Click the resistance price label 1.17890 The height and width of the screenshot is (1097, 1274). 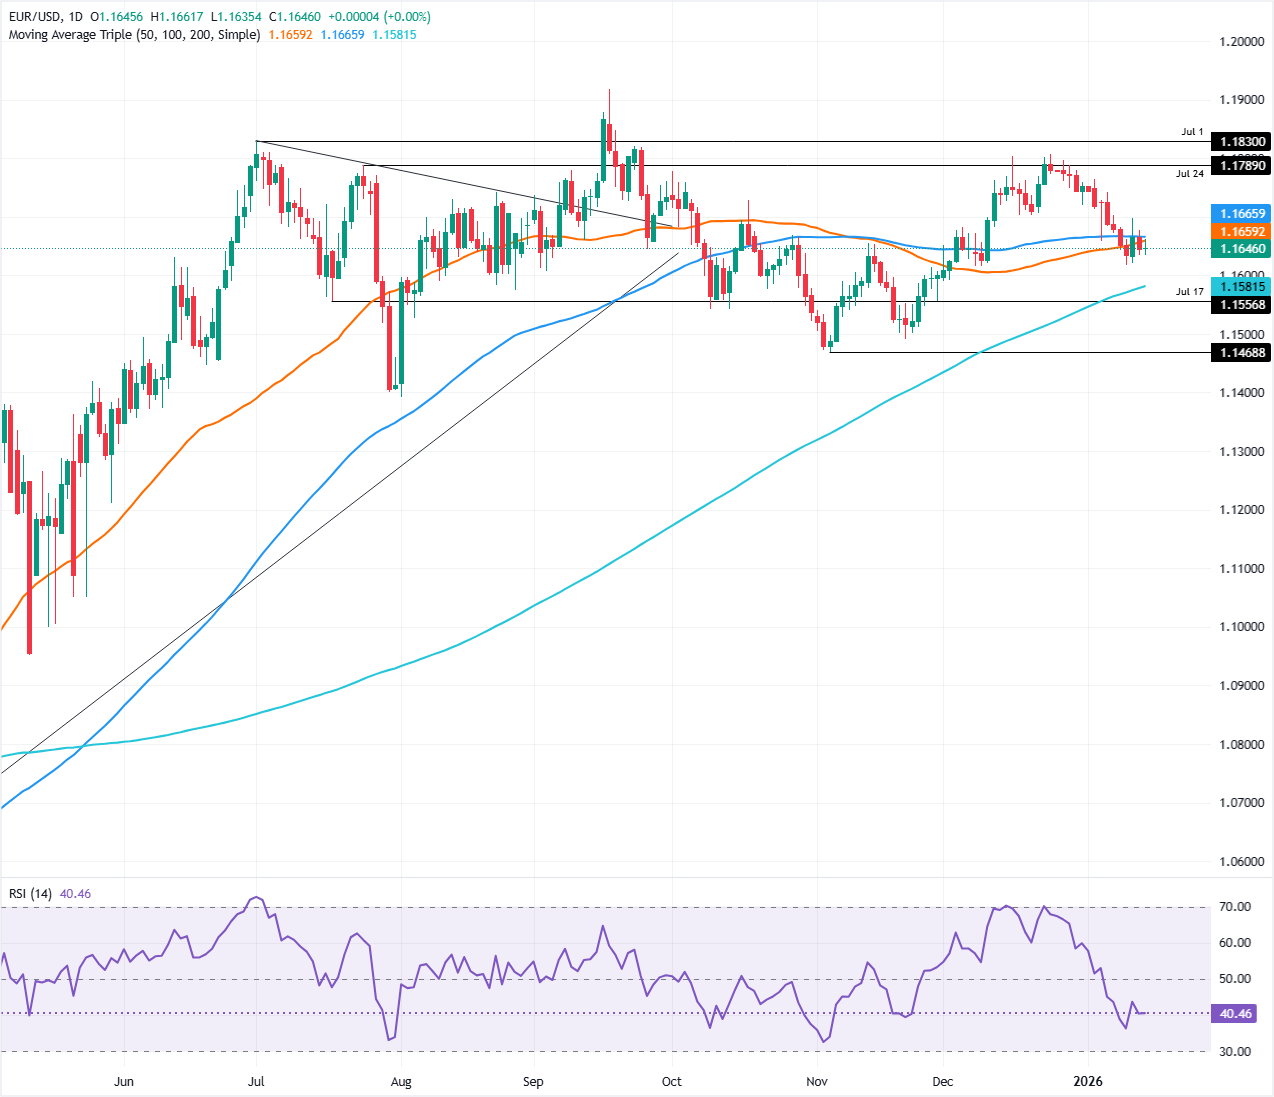tap(1241, 166)
